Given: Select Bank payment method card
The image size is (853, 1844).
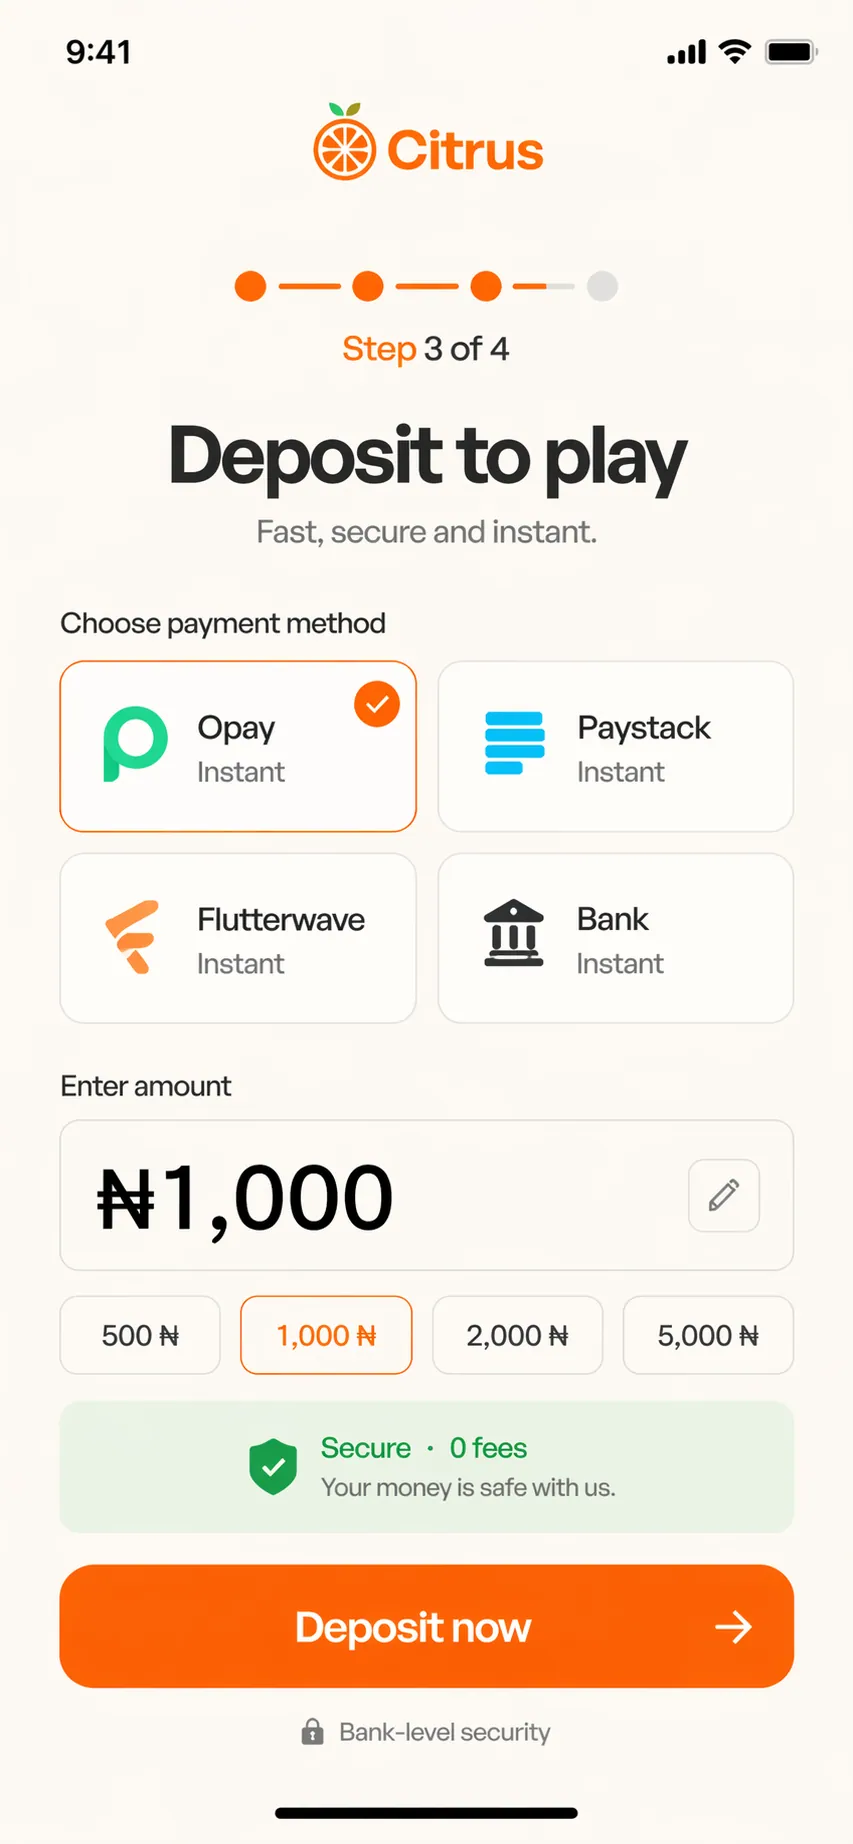Looking at the screenshot, I should [x=615, y=938].
